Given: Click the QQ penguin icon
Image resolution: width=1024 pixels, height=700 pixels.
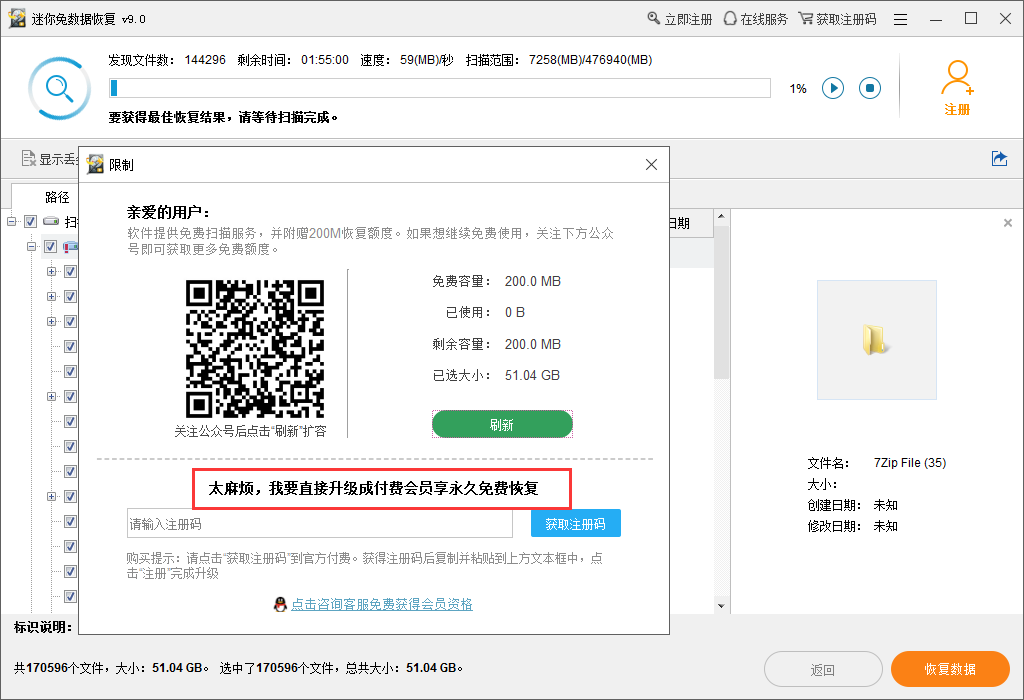Looking at the screenshot, I should click(280, 605).
